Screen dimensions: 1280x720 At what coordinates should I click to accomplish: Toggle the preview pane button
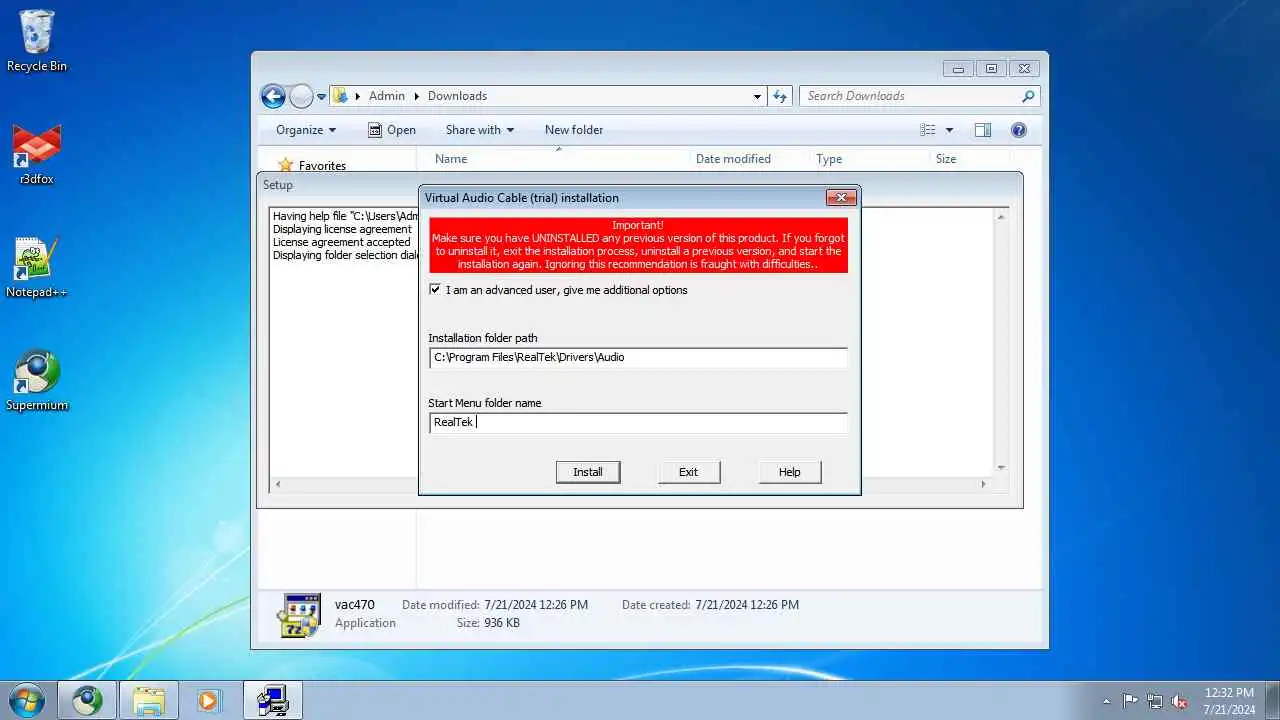[x=983, y=130]
